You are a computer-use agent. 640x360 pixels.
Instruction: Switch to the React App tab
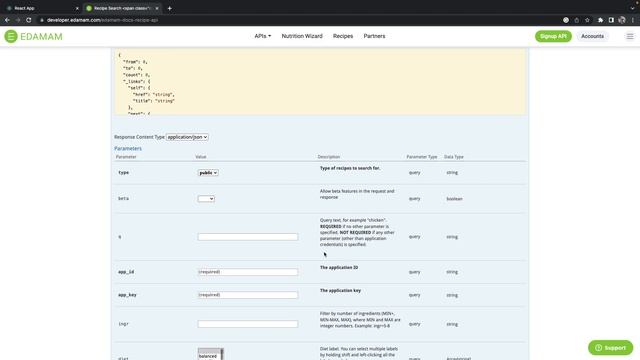pyautogui.click(x=41, y=8)
